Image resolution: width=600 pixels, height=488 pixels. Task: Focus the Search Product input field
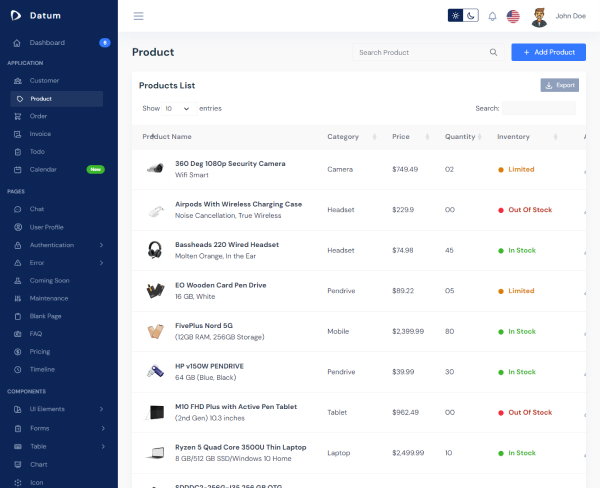click(x=420, y=52)
